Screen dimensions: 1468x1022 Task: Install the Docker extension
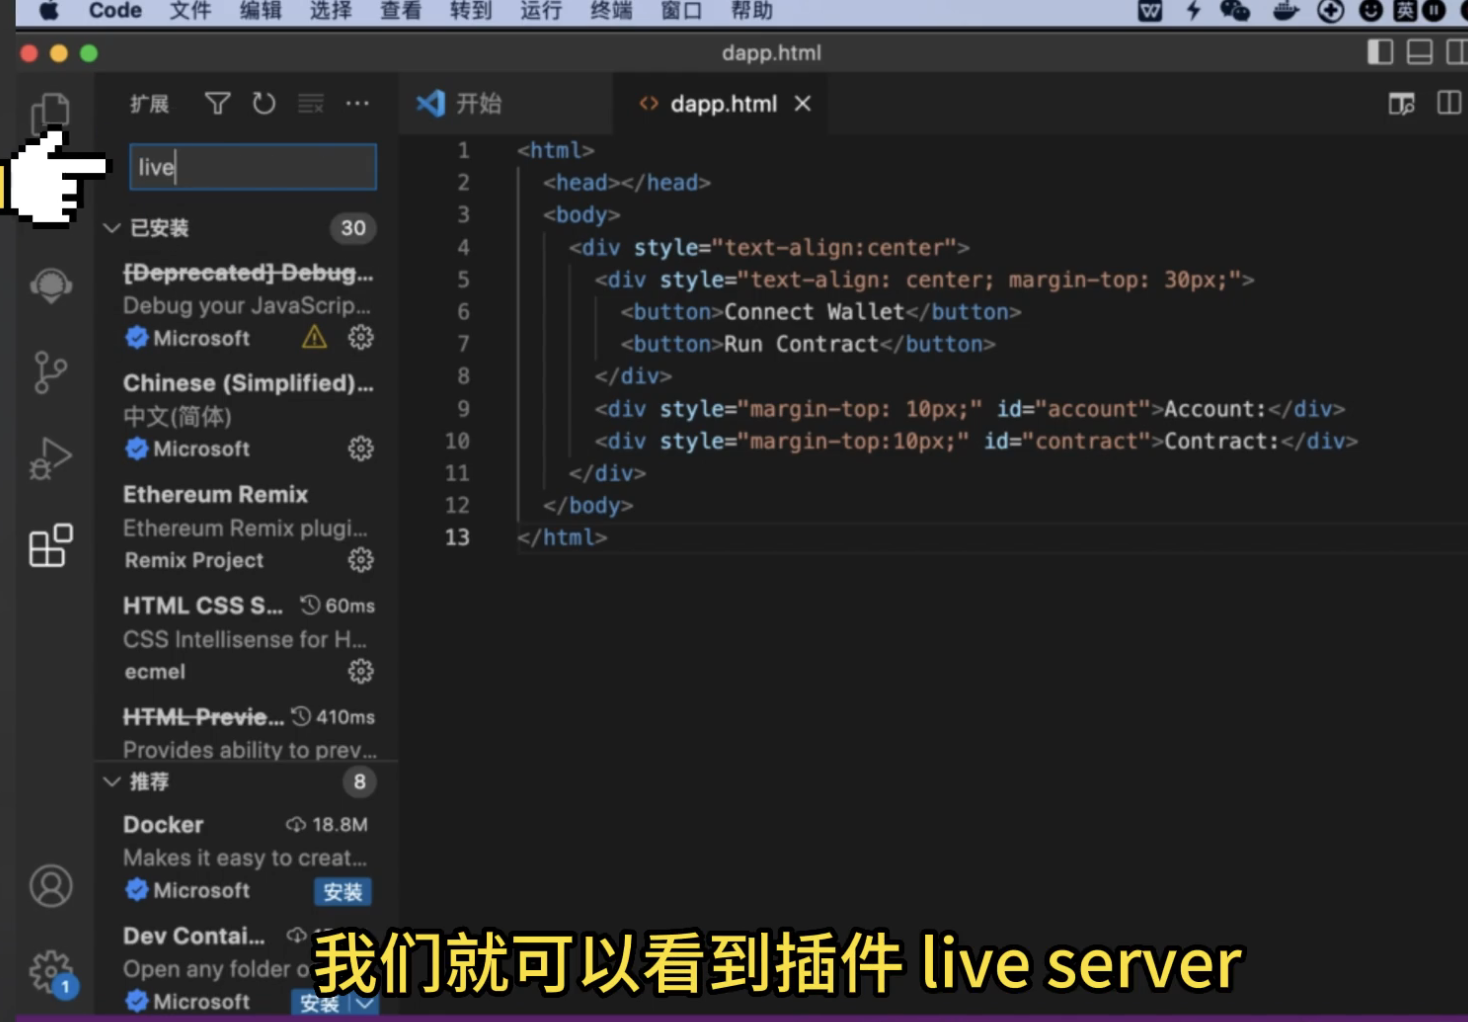(x=342, y=891)
